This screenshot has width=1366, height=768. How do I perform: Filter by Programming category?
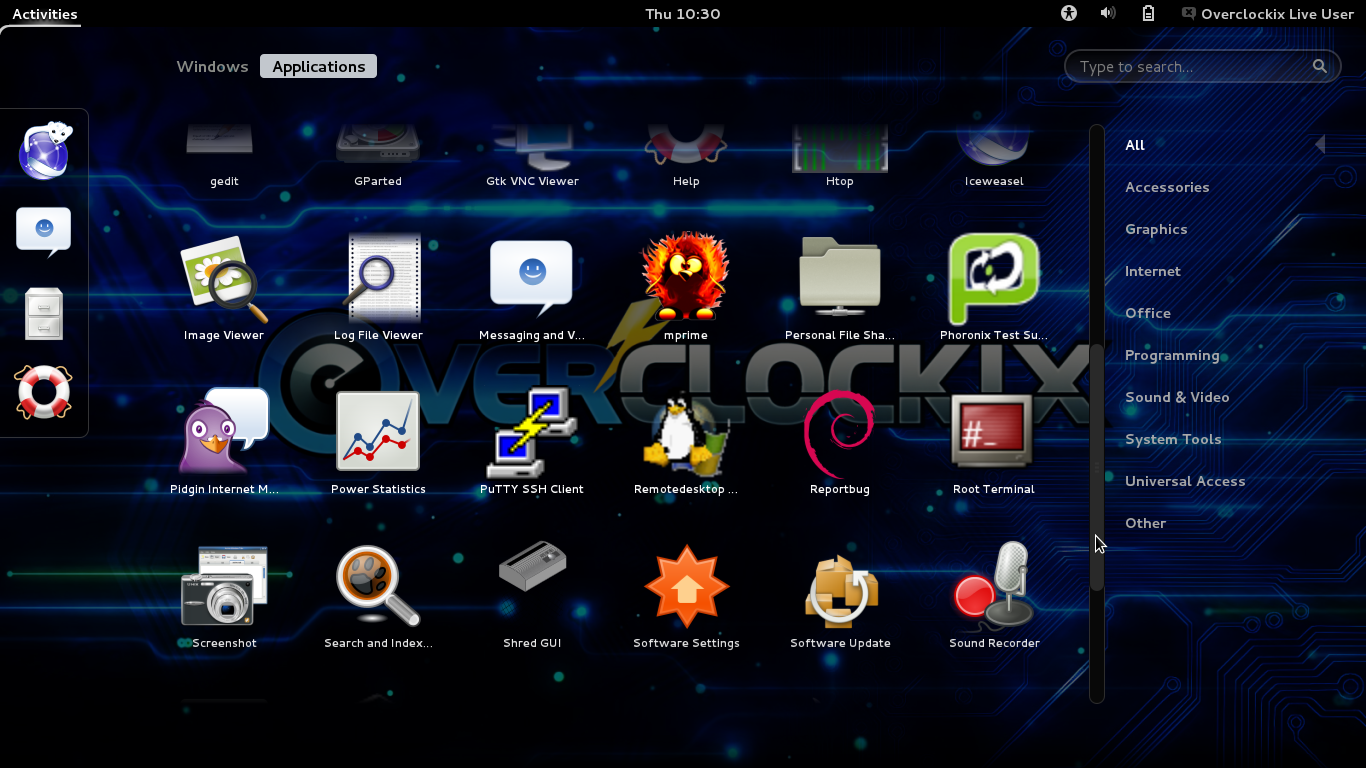(1172, 355)
